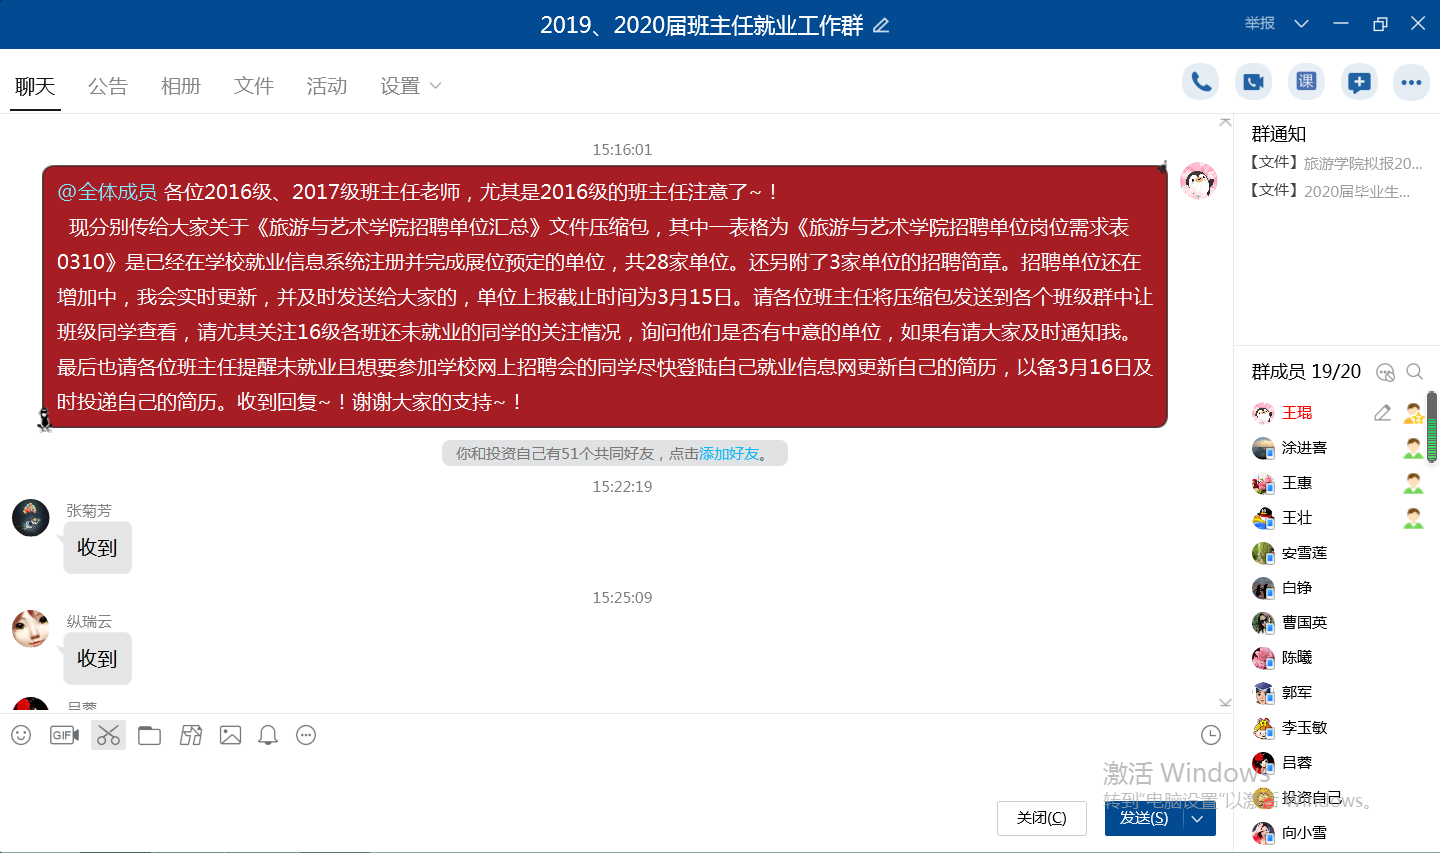Insert a picture using image icon
This screenshot has height=853, width=1440.
coord(230,736)
